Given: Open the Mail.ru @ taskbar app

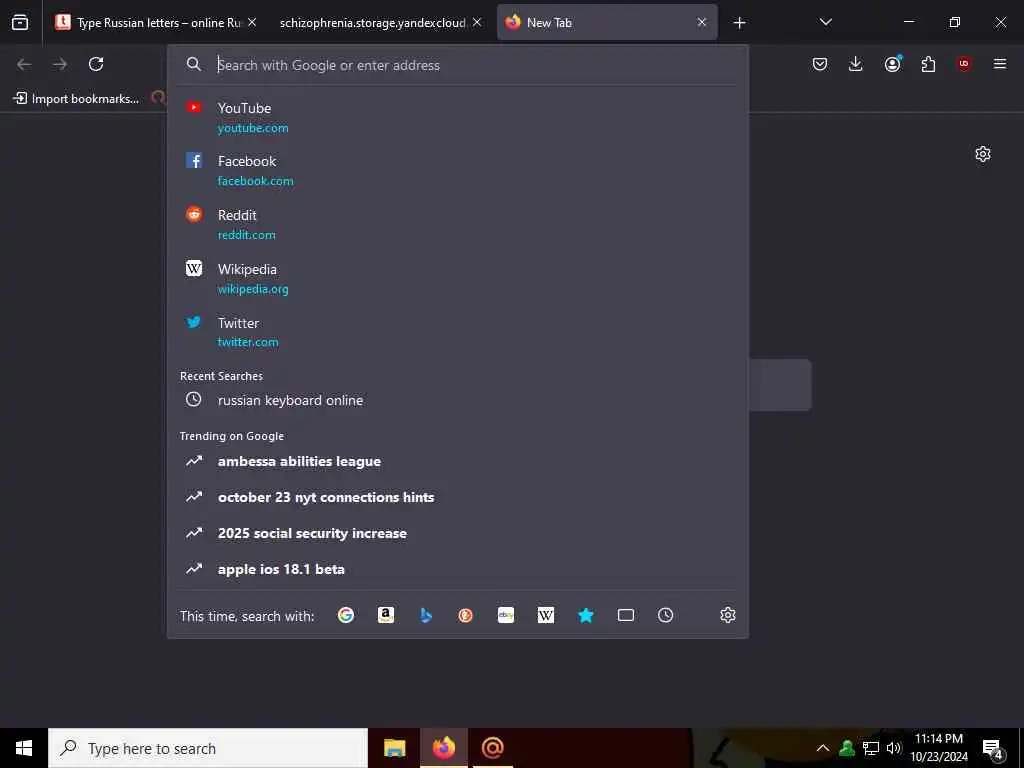Looking at the screenshot, I should click(x=492, y=748).
